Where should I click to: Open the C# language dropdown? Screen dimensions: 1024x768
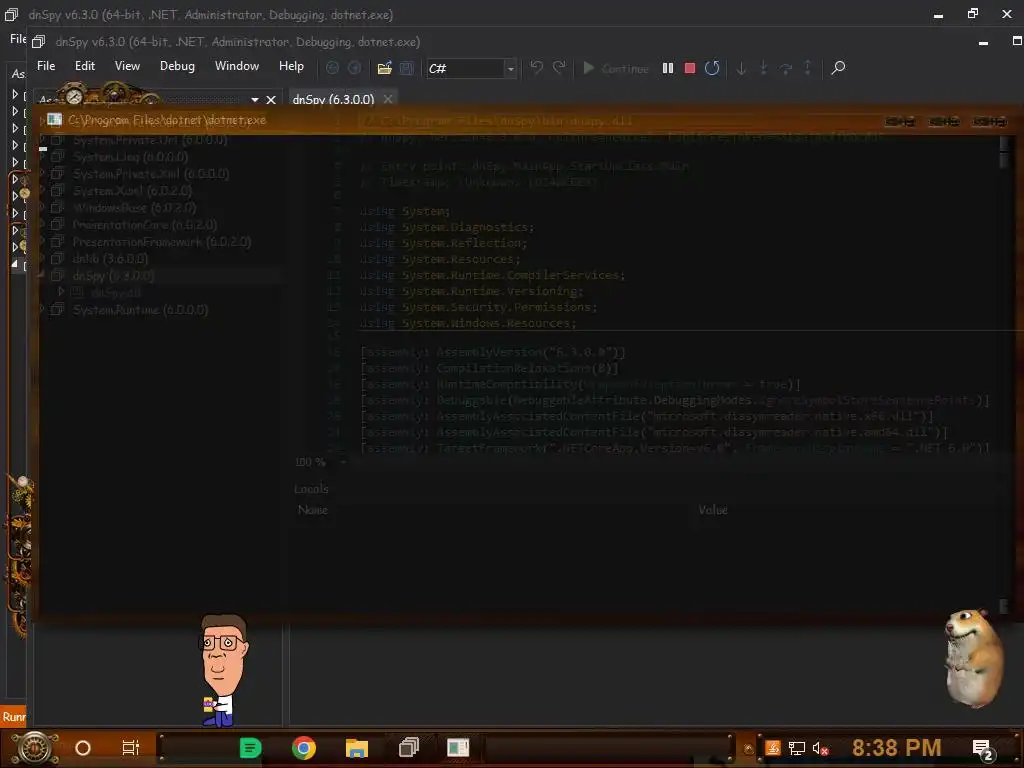point(472,69)
